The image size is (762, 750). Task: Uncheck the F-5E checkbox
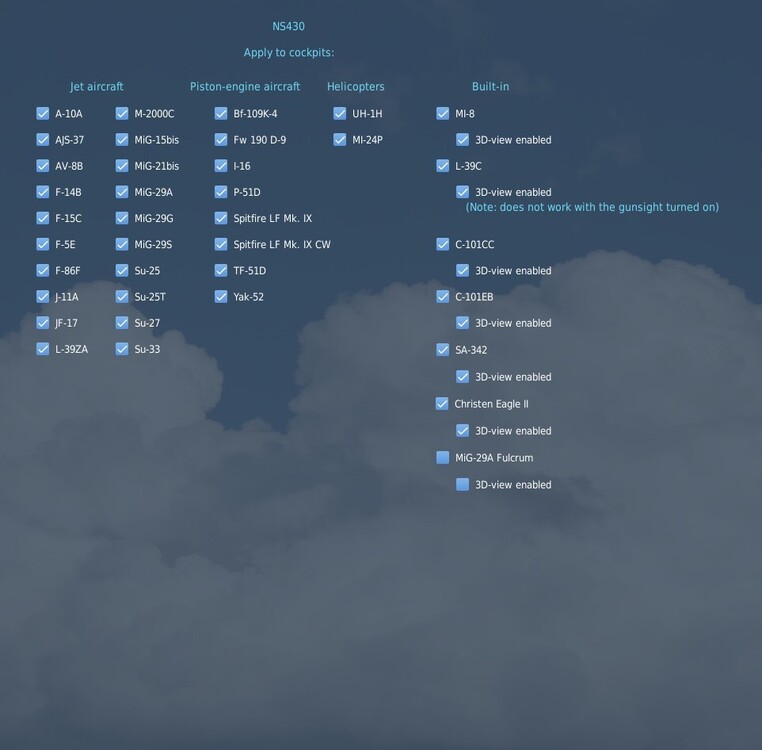point(43,244)
